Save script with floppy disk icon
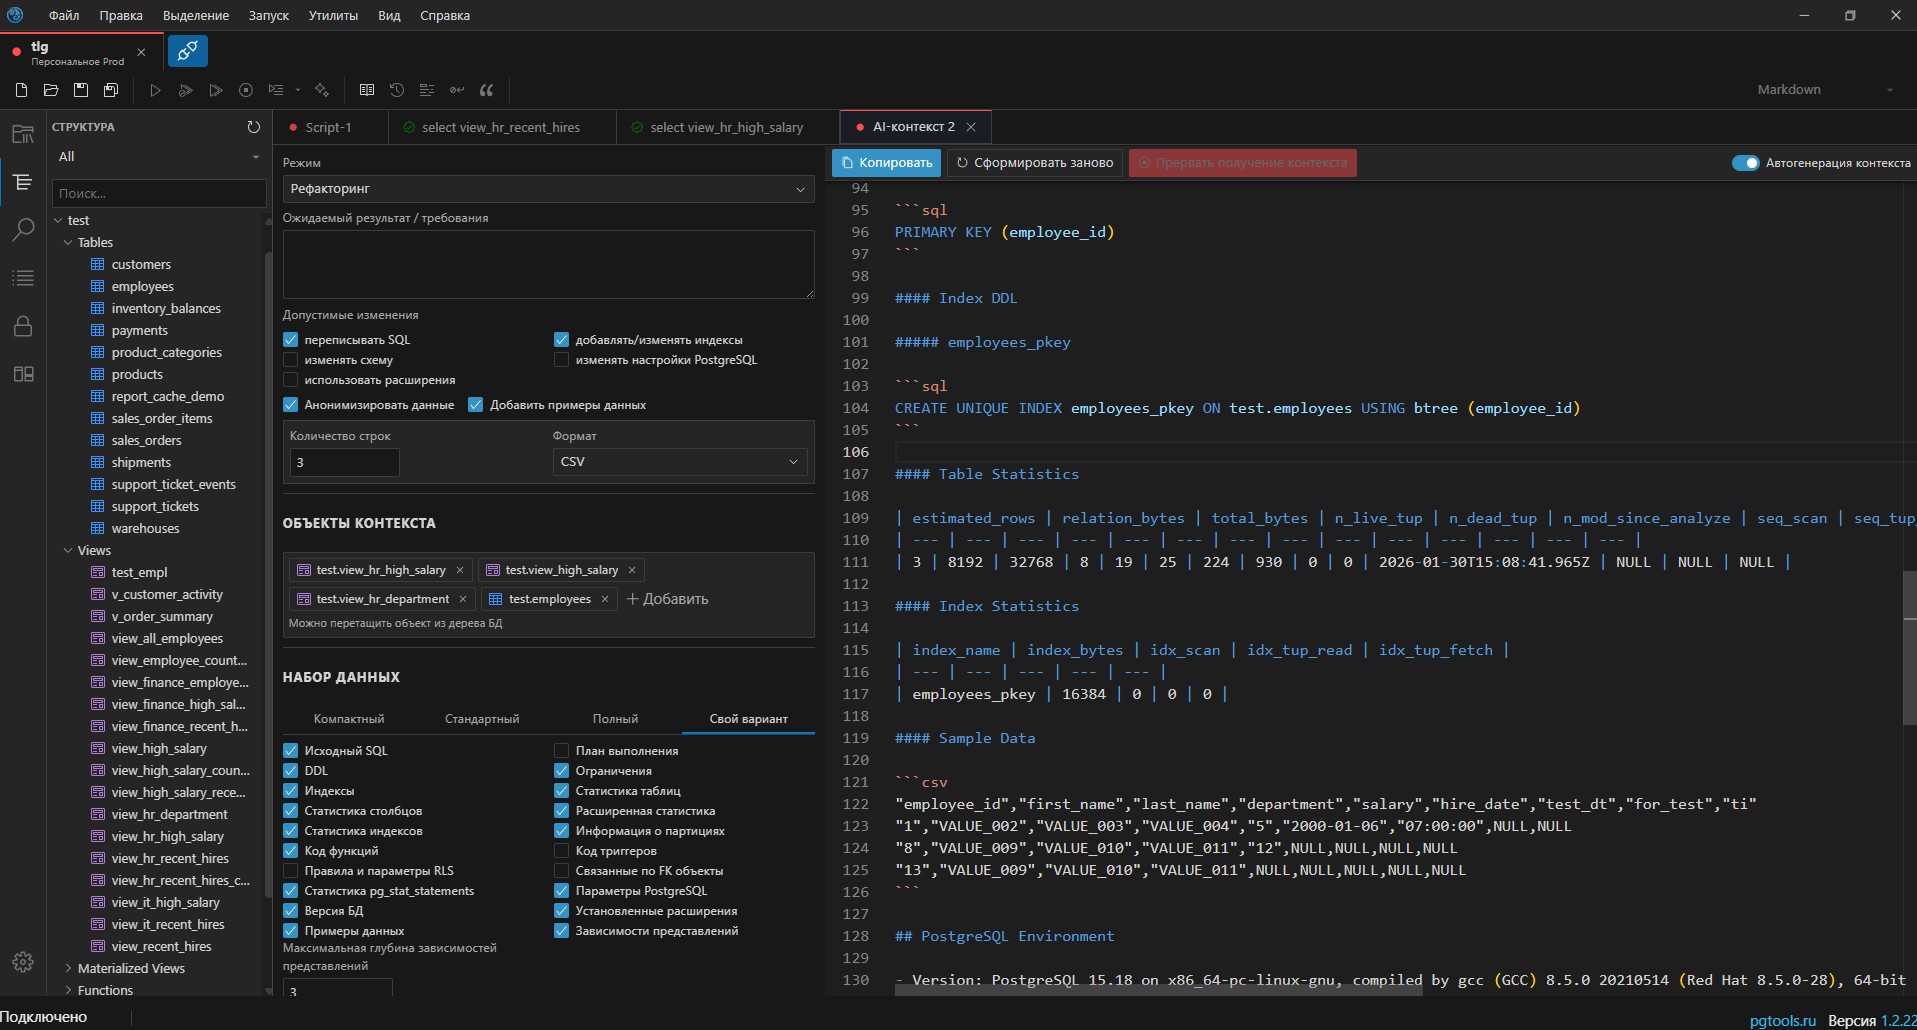 [x=81, y=90]
